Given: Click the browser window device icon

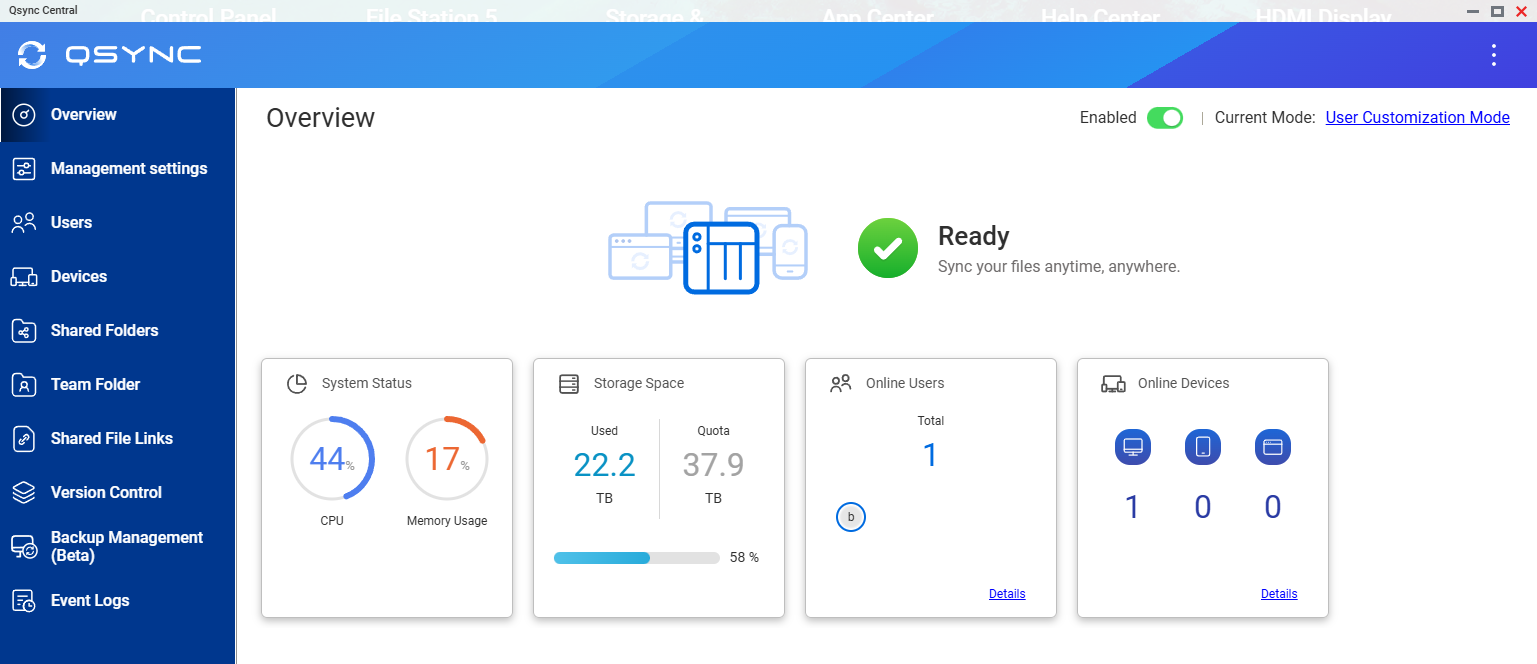Looking at the screenshot, I should (1273, 447).
